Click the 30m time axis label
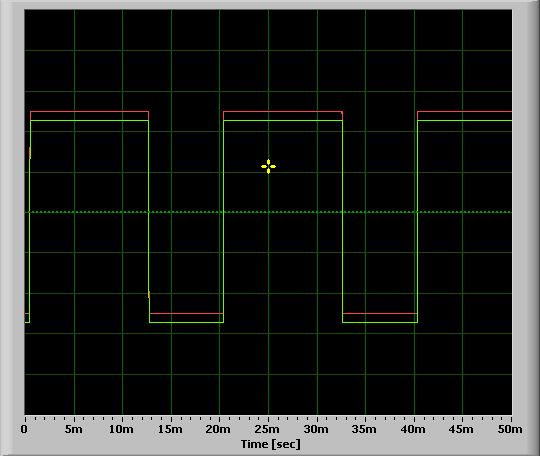The width and height of the screenshot is (540, 456). pos(316,429)
